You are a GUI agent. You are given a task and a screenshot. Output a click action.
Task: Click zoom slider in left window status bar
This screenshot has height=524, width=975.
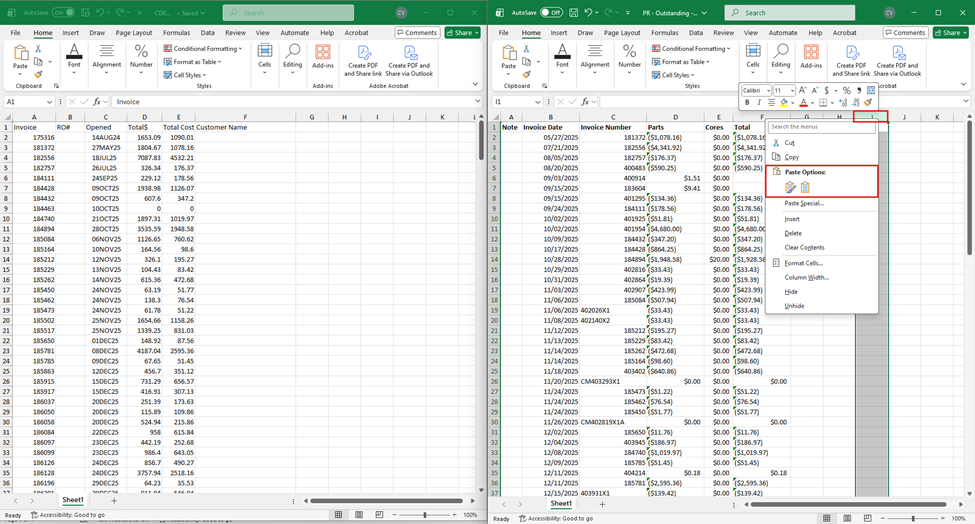425,515
